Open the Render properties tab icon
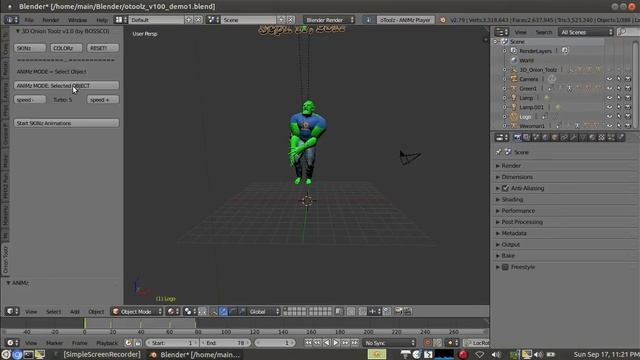Viewport: 640px width, 360px height. point(517,138)
